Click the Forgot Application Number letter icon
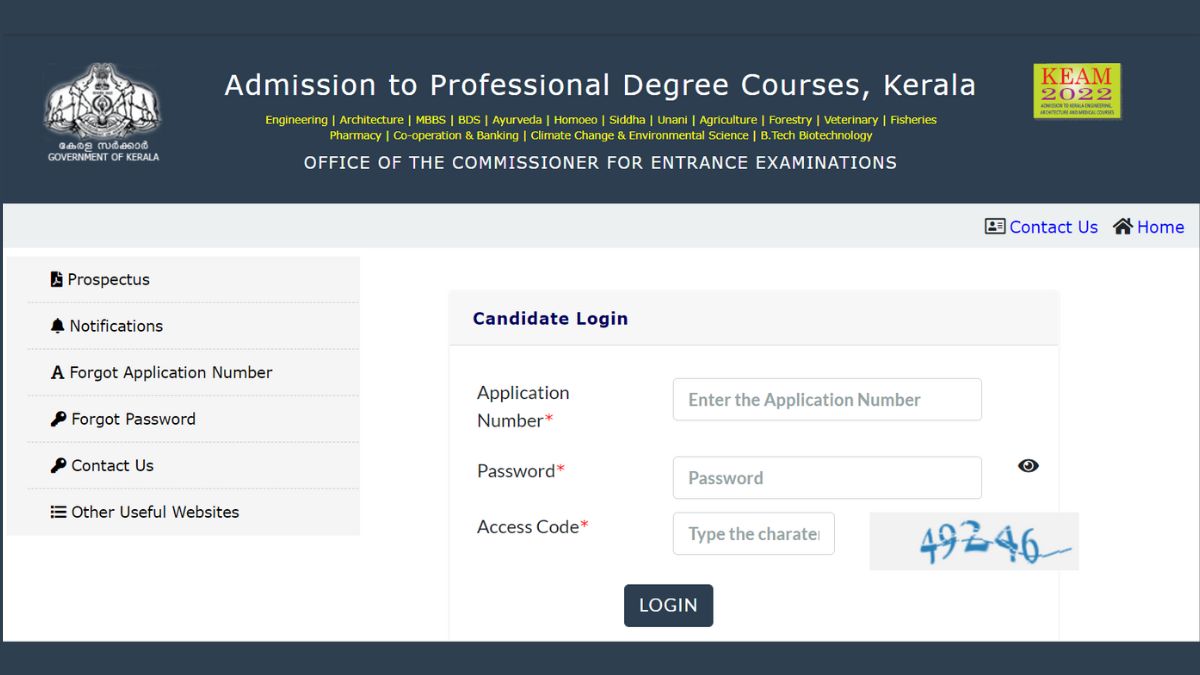Image resolution: width=1200 pixels, height=675 pixels. click(58, 372)
